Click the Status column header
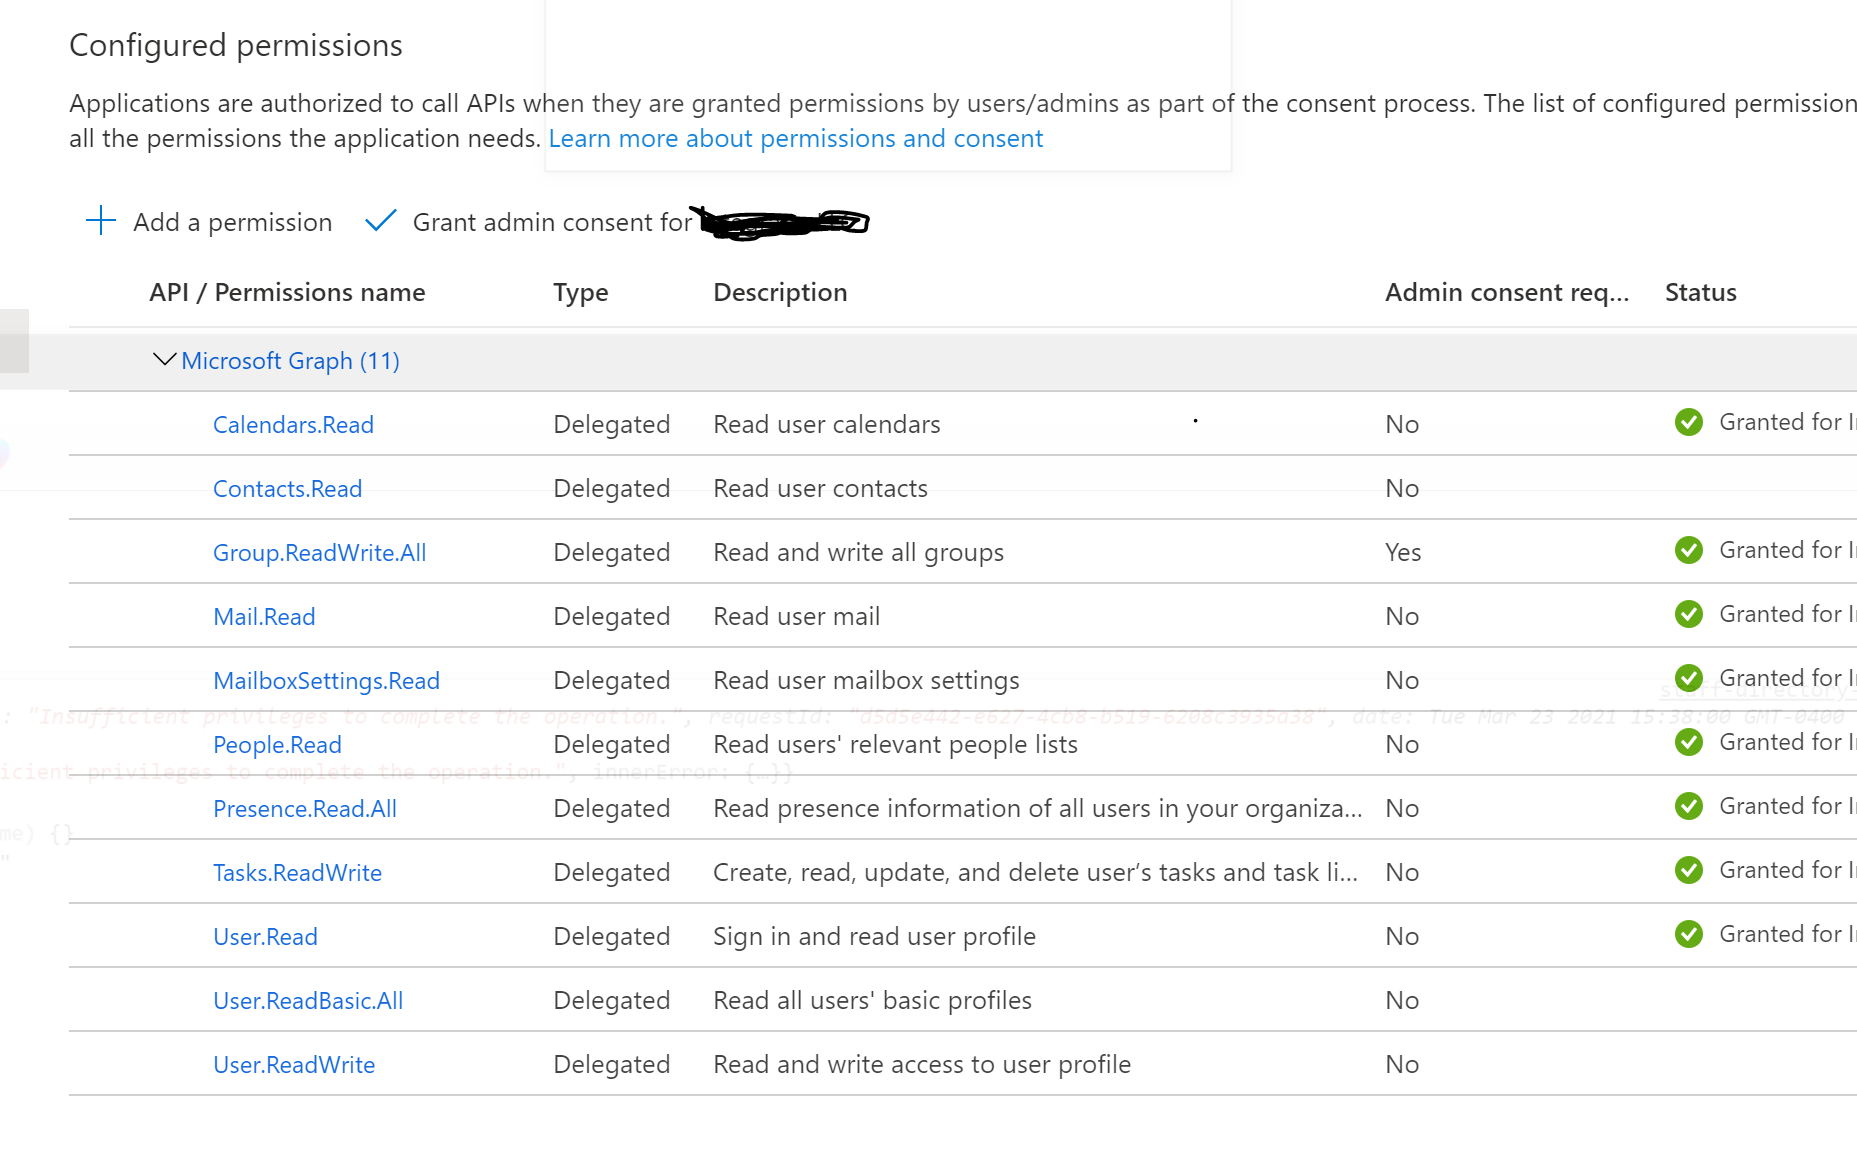1857x1149 pixels. pos(1700,293)
